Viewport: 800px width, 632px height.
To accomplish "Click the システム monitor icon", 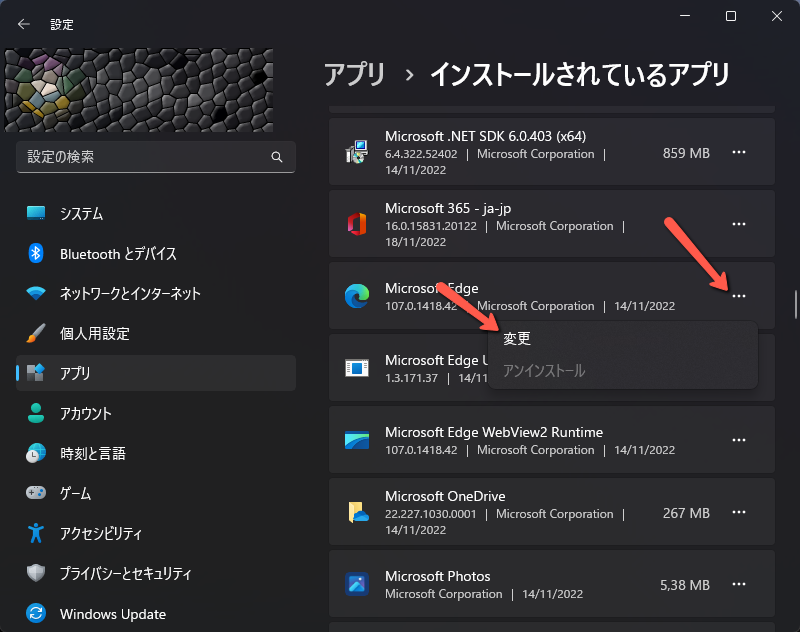I will pyautogui.click(x=36, y=213).
